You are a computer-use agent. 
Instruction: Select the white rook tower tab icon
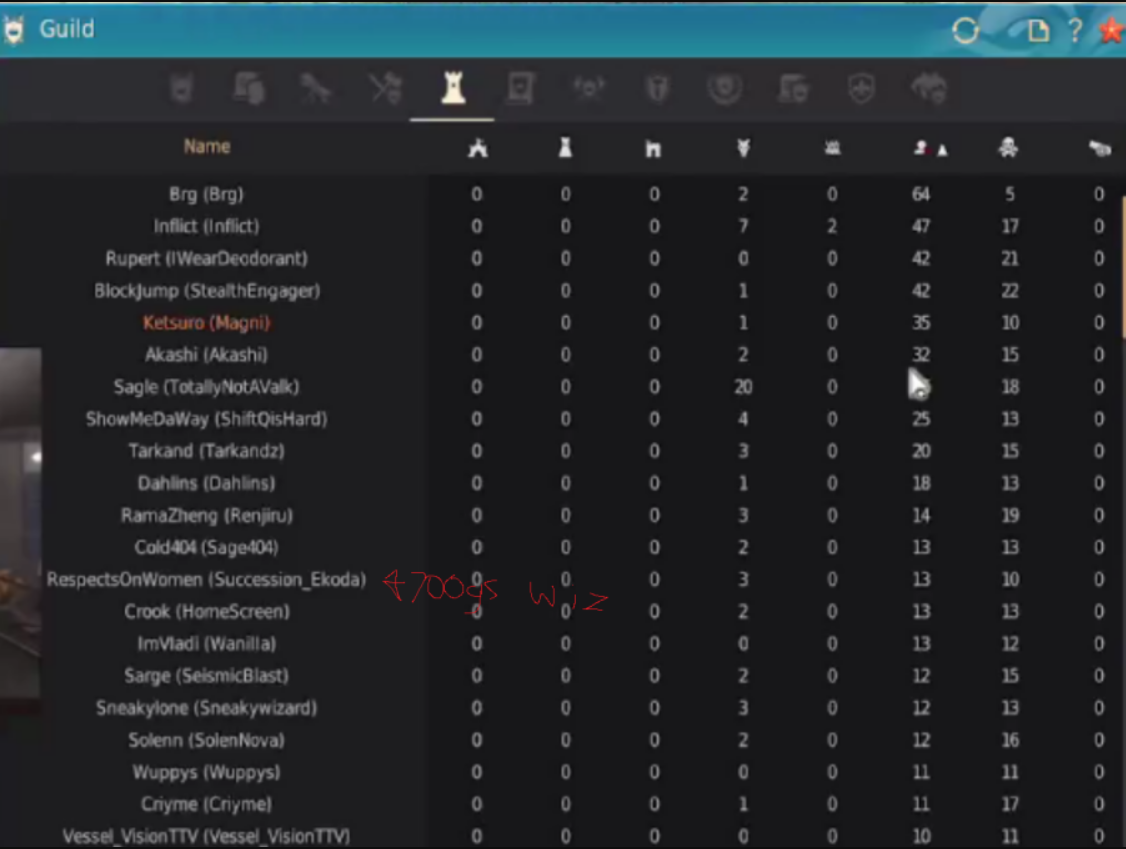tap(452, 88)
